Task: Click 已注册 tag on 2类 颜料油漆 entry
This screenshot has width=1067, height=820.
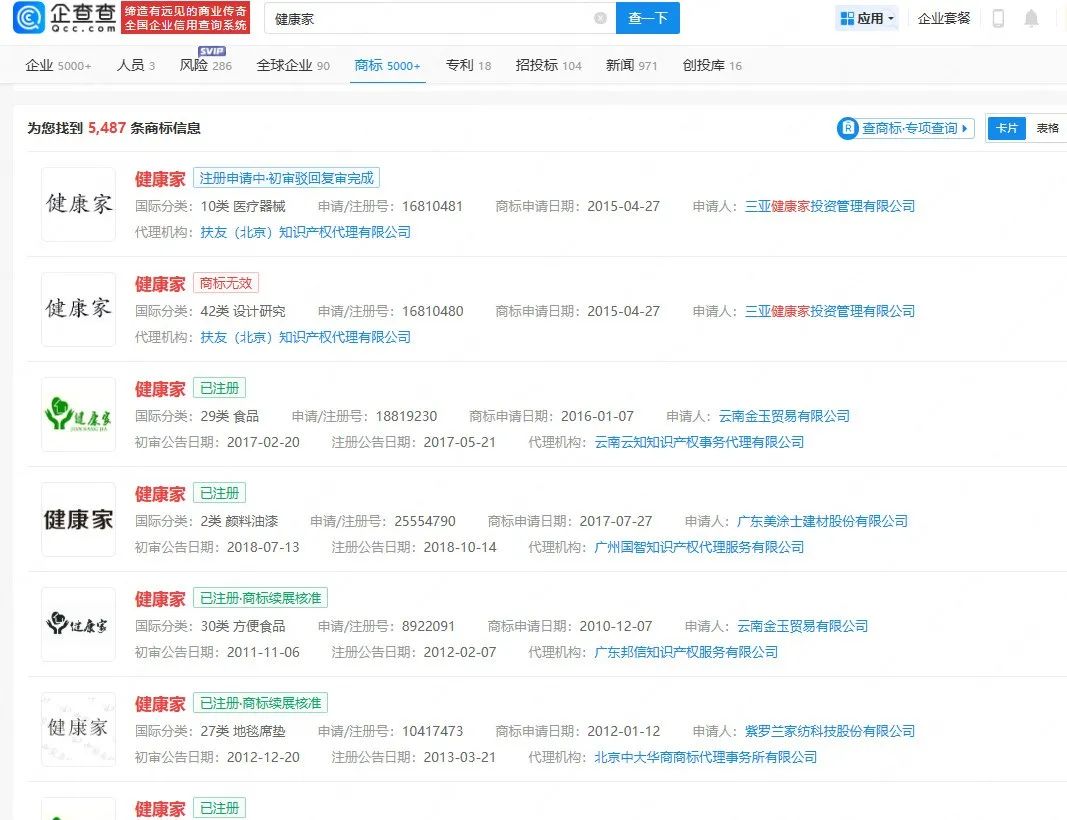Action: [x=219, y=493]
